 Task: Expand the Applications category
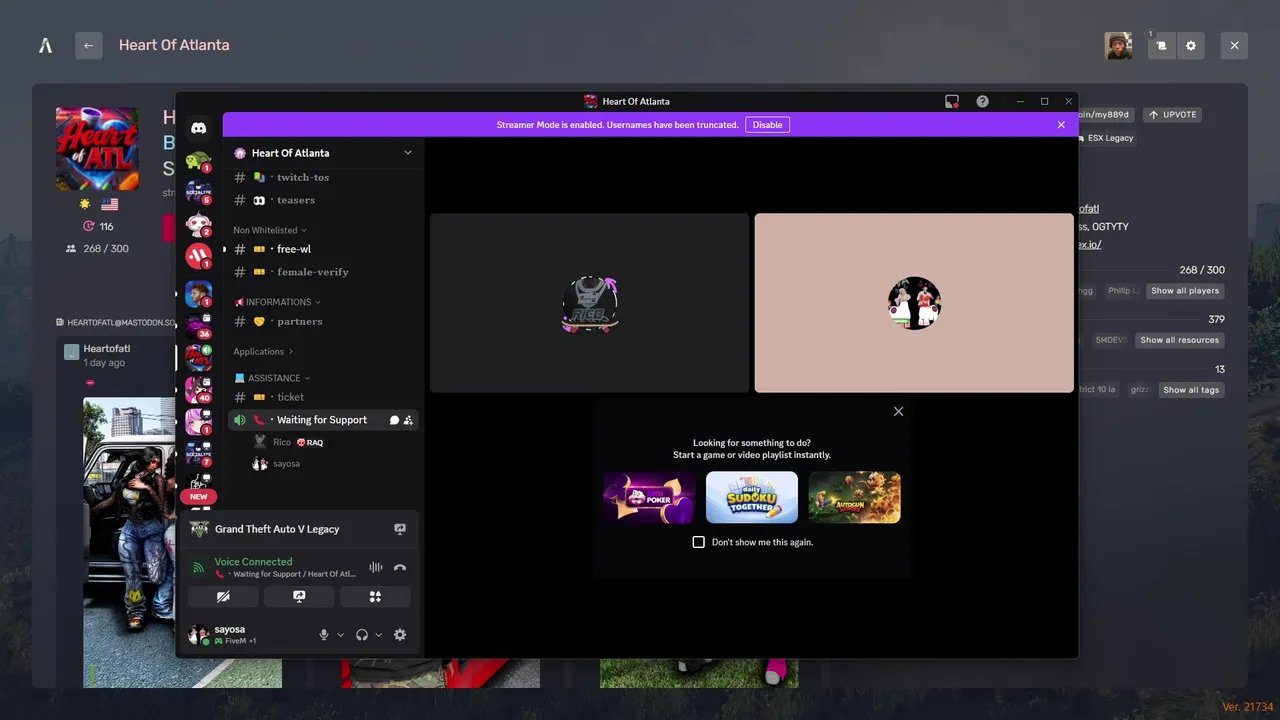[x=263, y=352]
